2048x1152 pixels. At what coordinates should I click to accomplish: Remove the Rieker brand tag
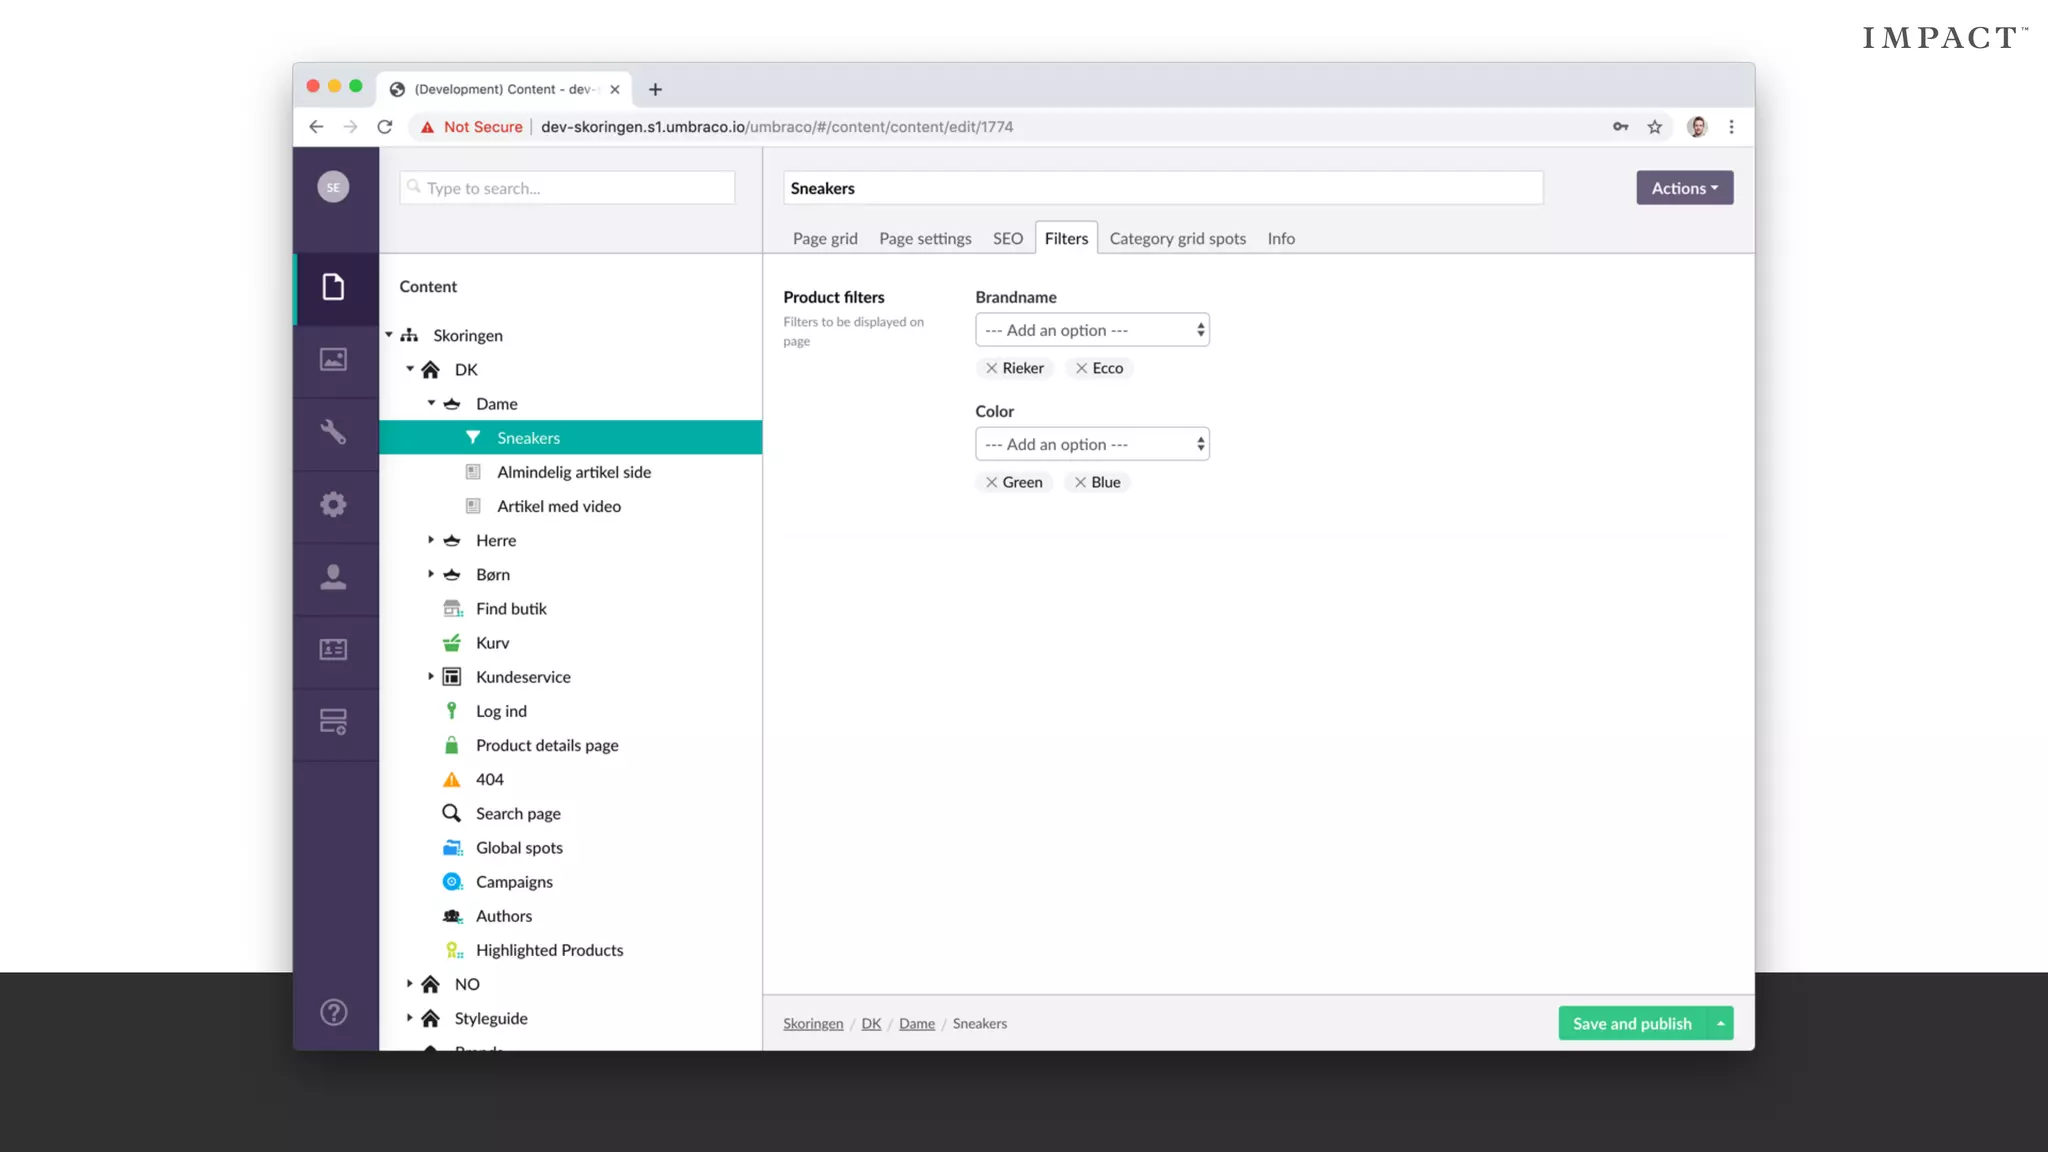[x=991, y=368]
